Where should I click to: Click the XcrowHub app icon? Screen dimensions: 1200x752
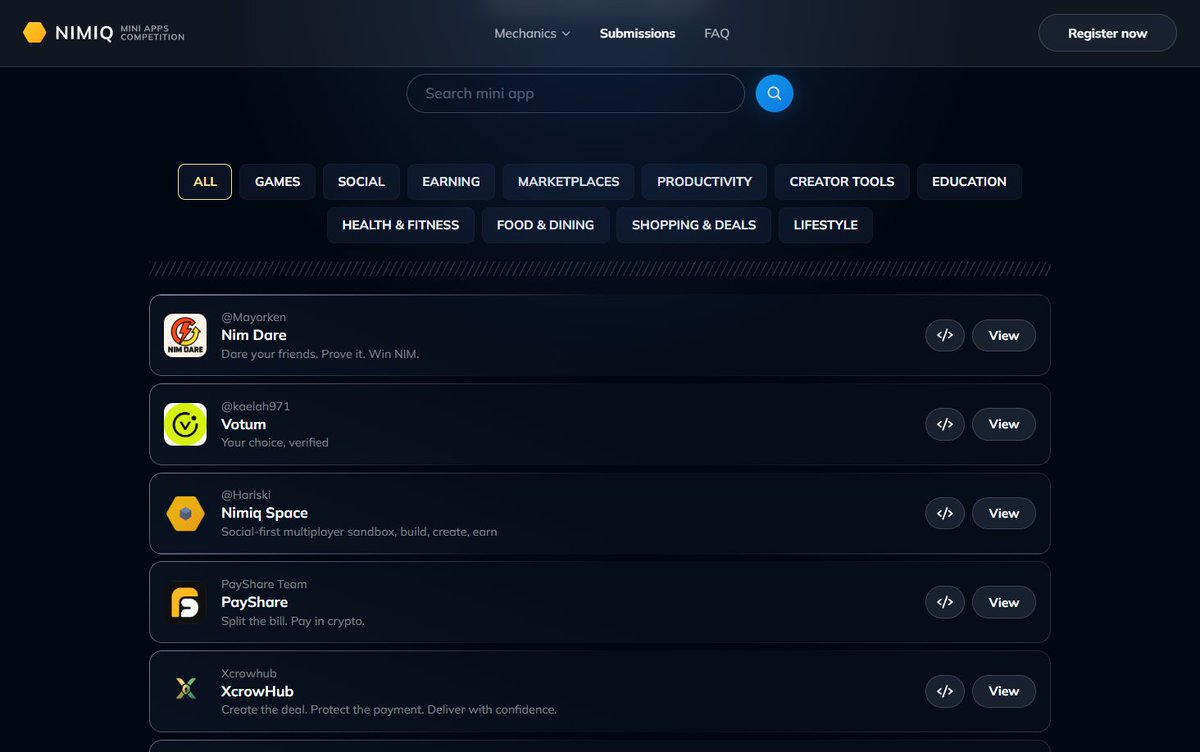click(x=185, y=691)
